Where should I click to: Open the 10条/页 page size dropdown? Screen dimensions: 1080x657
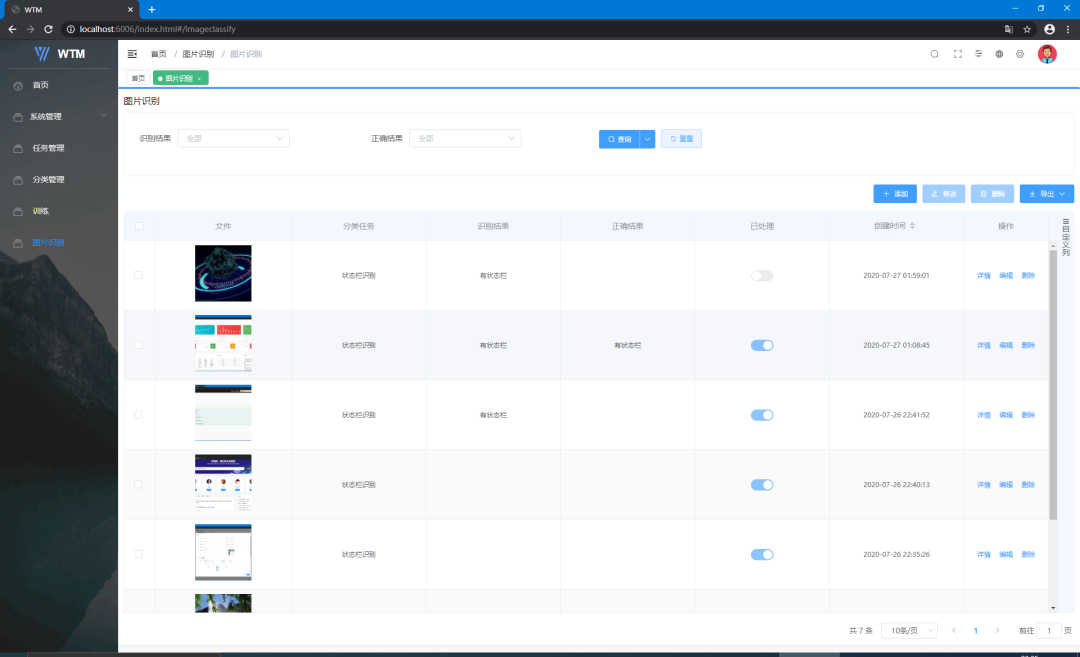pos(909,630)
